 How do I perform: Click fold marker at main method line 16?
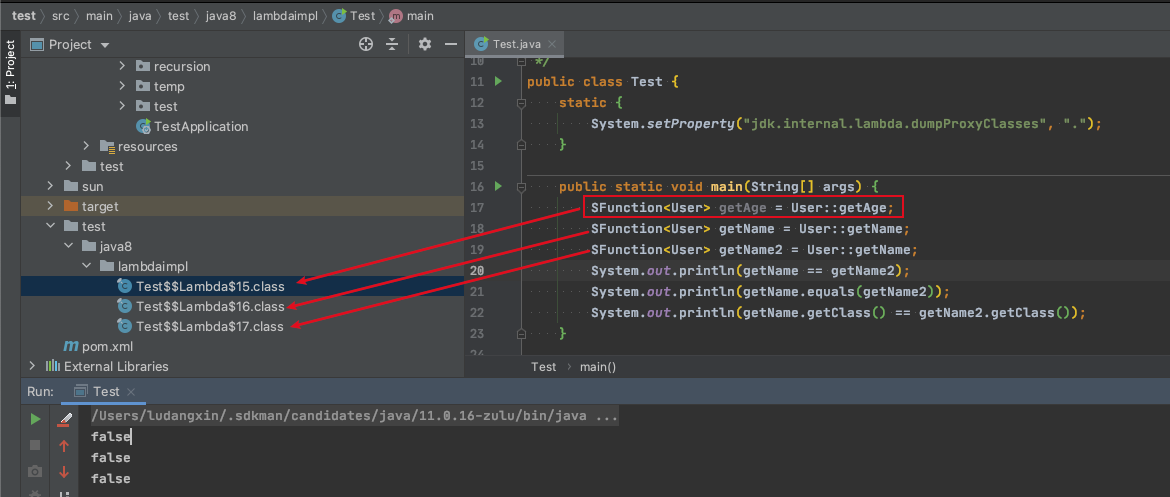pos(521,186)
